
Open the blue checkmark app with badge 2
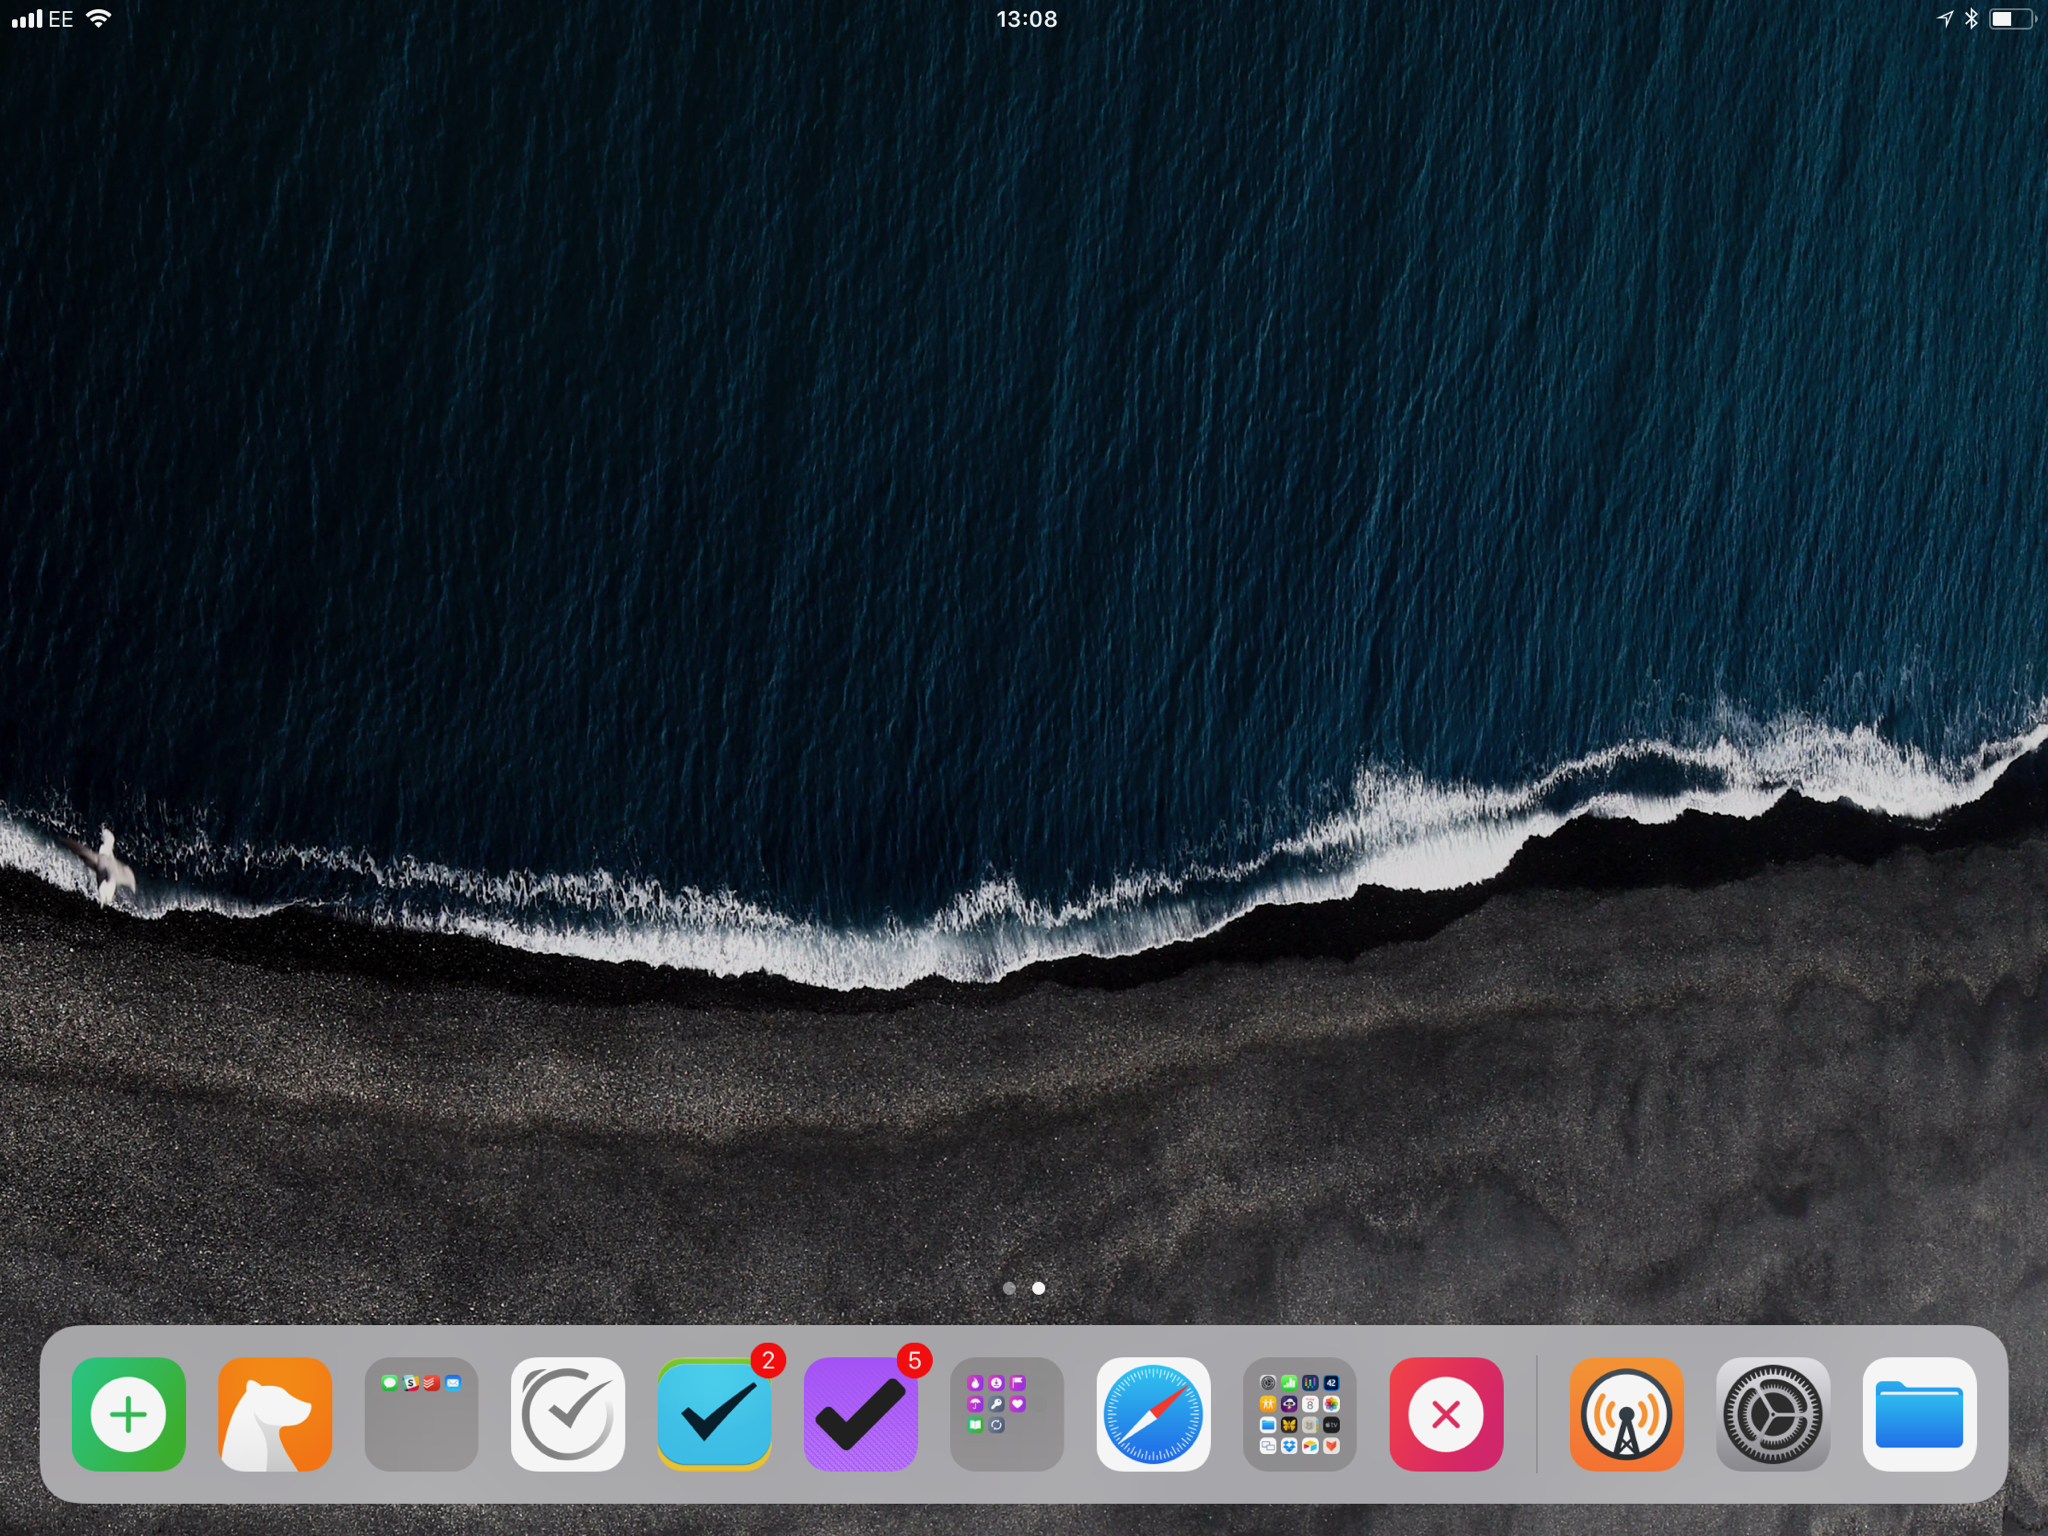[x=714, y=1414]
